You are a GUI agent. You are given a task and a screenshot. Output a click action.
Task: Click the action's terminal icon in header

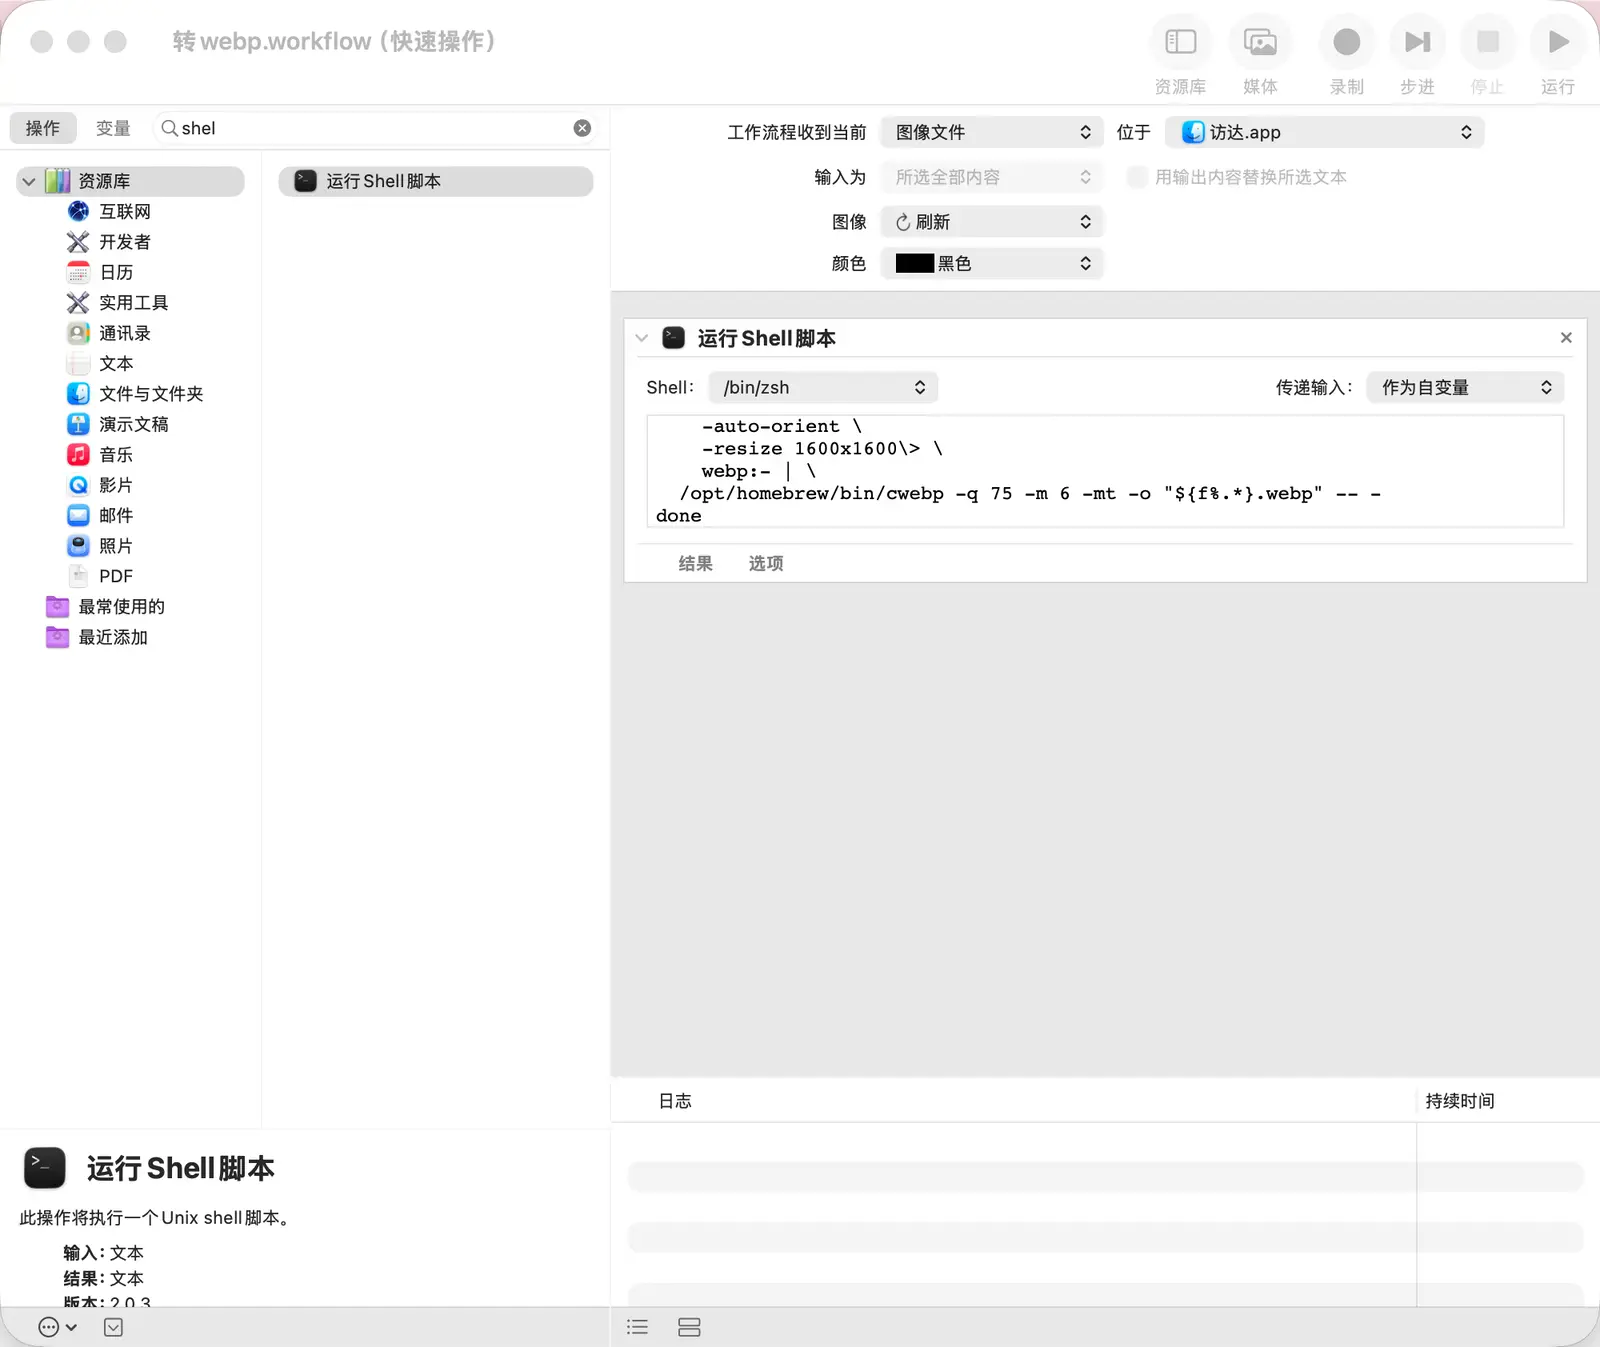[674, 338]
